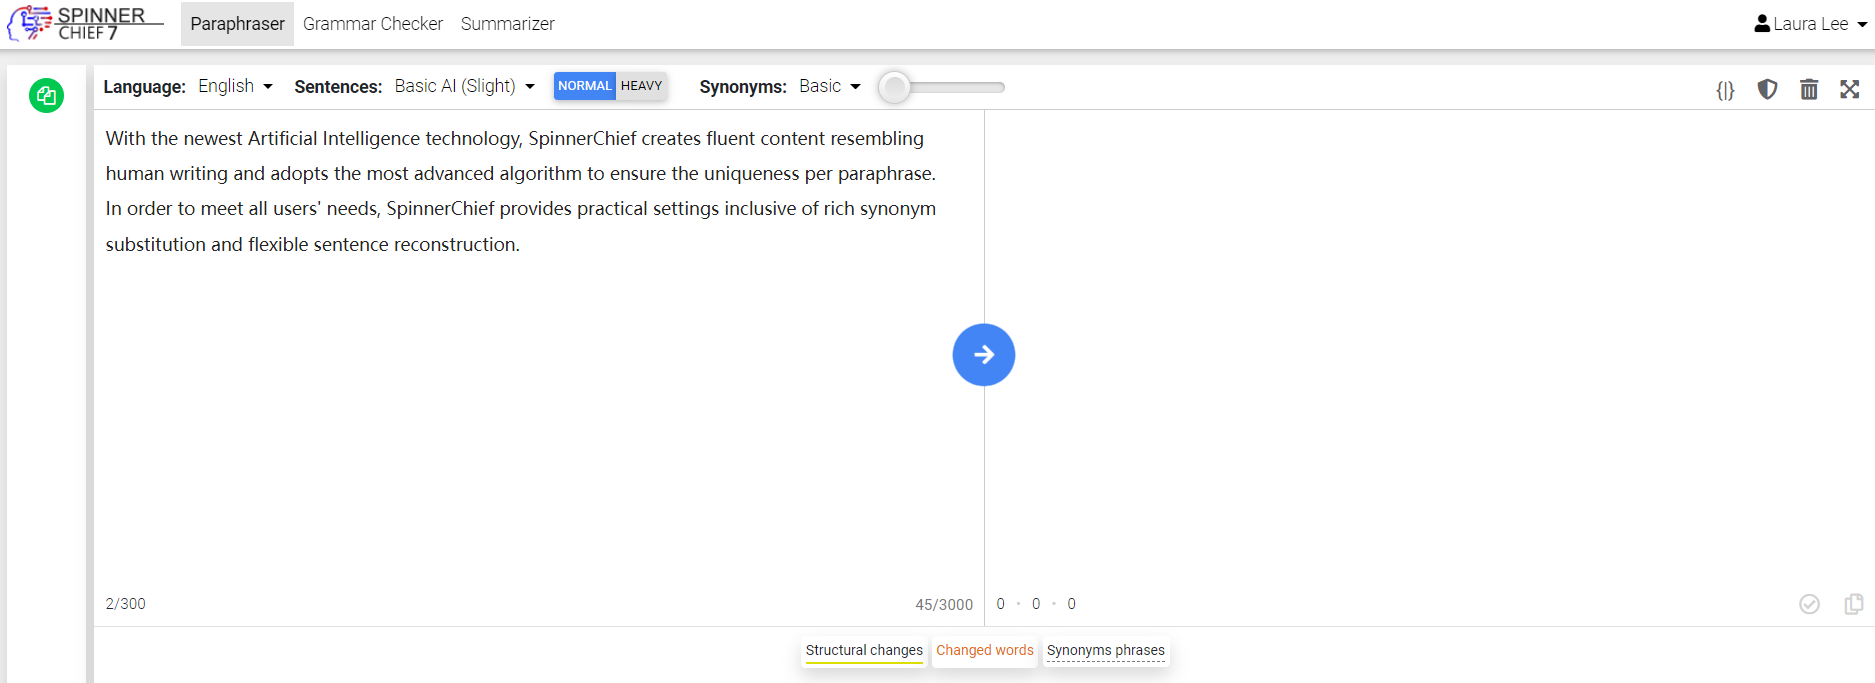Open the Basic synonyms dropdown
This screenshot has height=683, width=1875.
(829, 86)
